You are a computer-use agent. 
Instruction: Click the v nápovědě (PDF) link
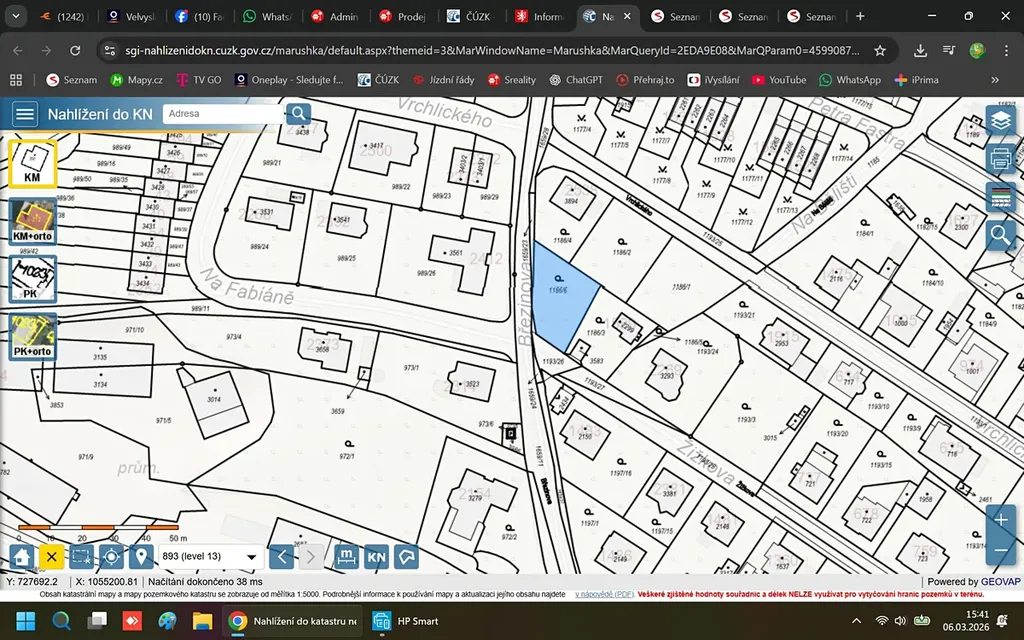(x=603, y=594)
